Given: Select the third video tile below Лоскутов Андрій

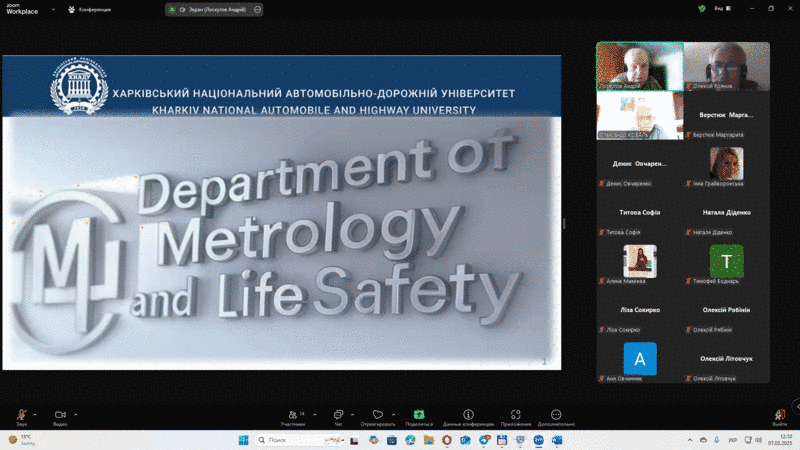Looking at the screenshot, I should [640, 115].
